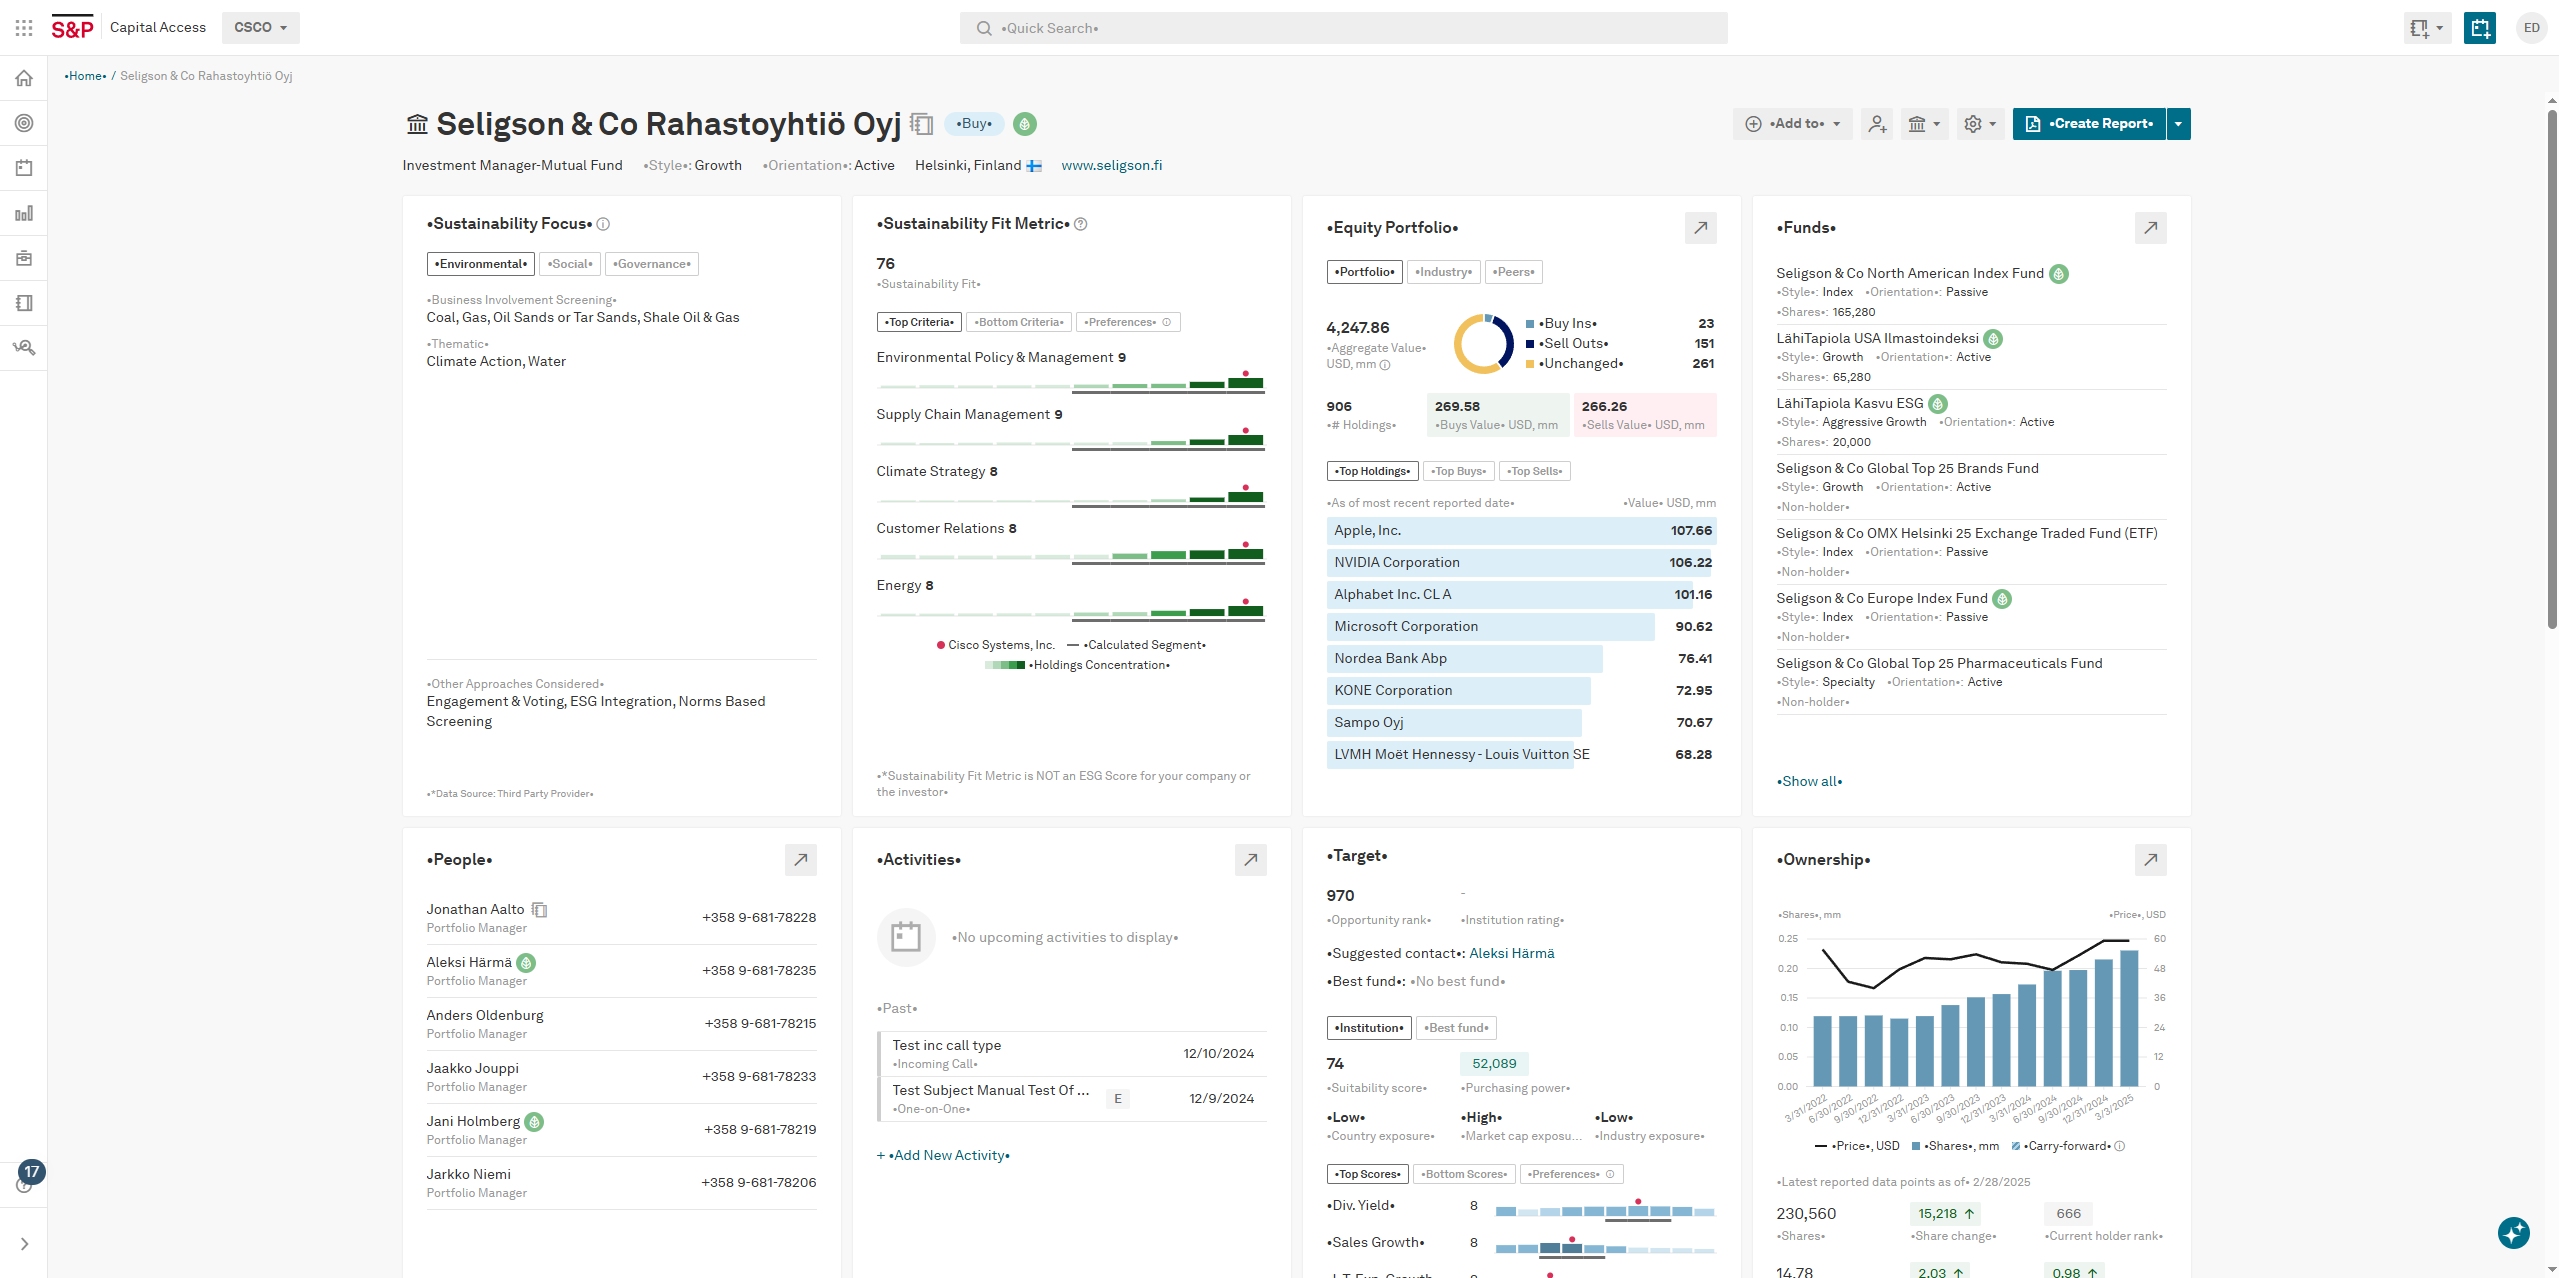Toggle Bottom Criteria in Sustainability Fit
Viewport: 2559px width, 1278px height.
pyautogui.click(x=1019, y=322)
